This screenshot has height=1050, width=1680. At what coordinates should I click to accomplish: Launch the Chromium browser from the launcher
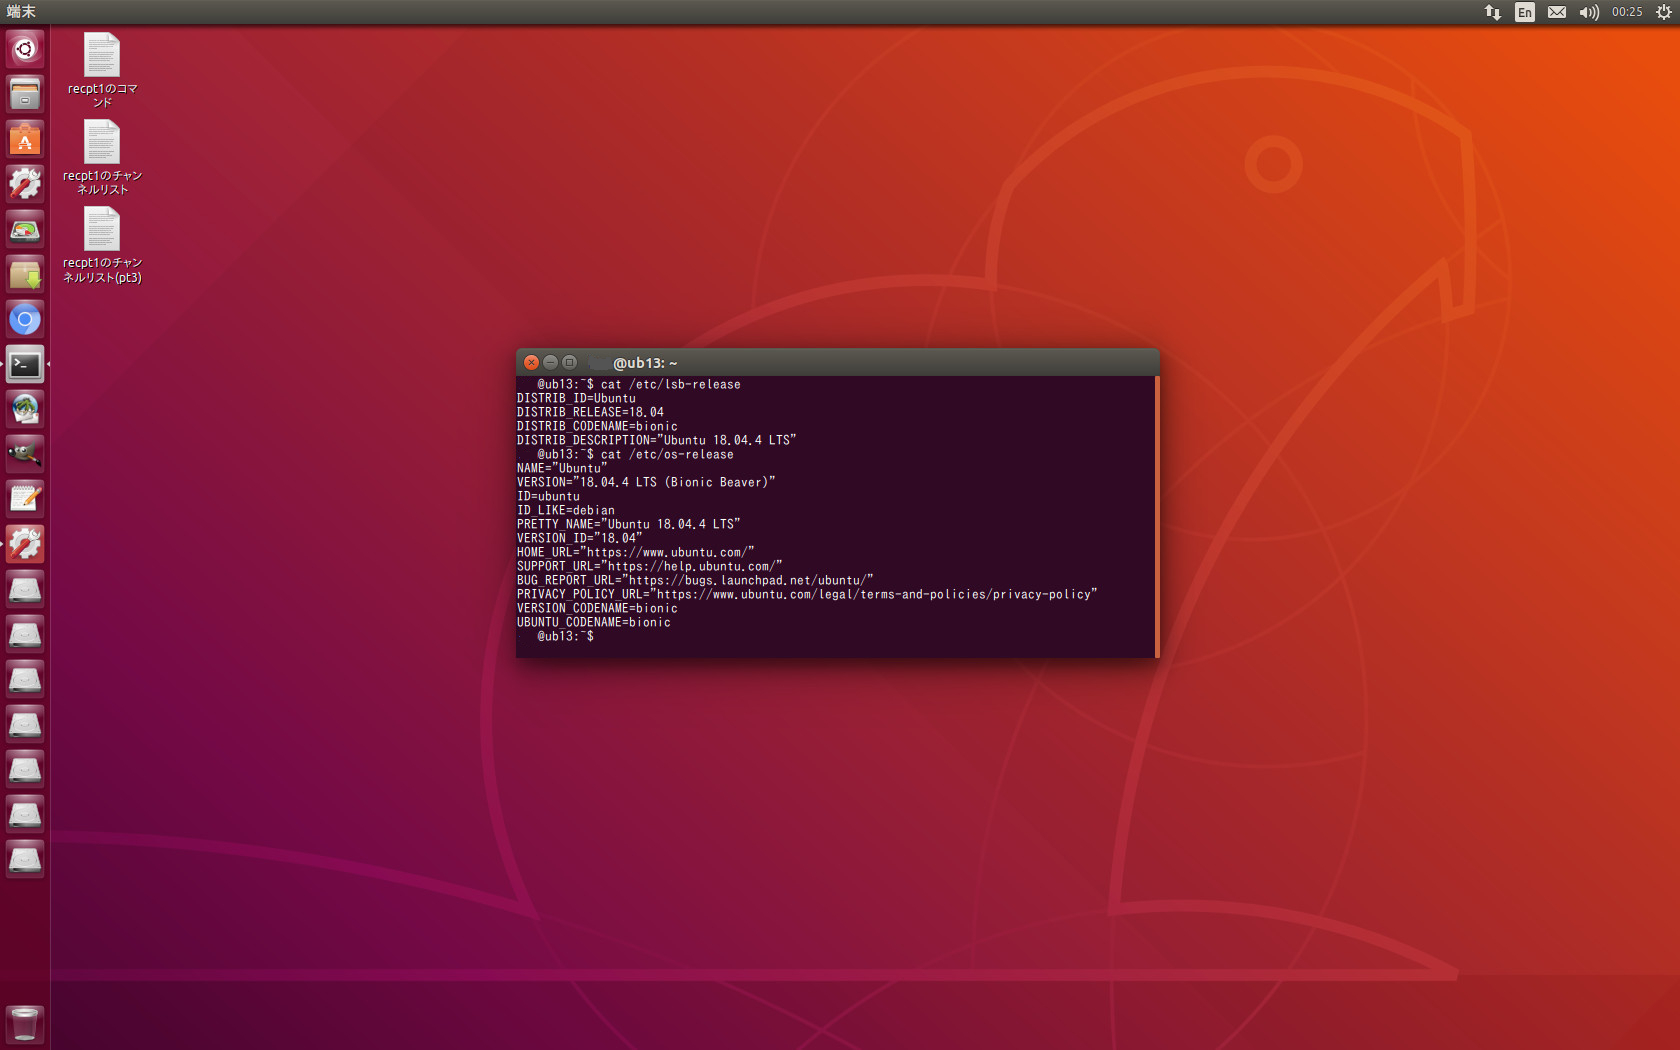coord(25,319)
